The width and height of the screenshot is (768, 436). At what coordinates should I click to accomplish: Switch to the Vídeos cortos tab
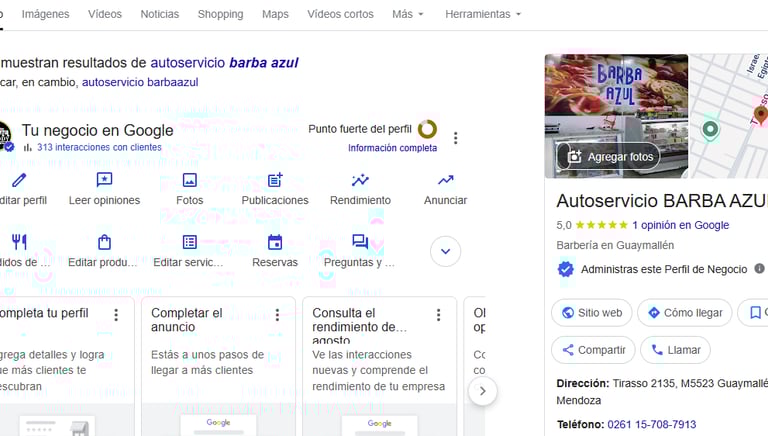[340, 14]
